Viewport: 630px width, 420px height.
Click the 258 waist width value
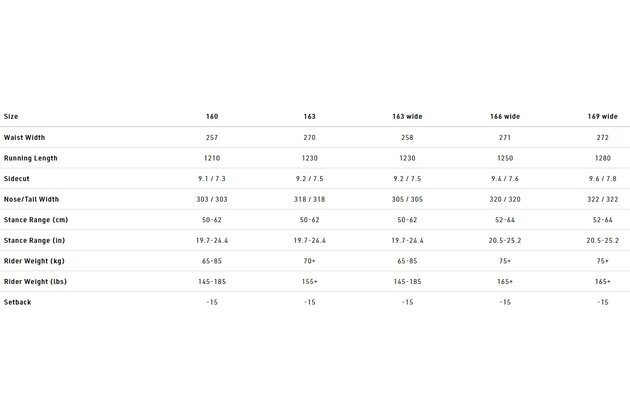(407, 137)
